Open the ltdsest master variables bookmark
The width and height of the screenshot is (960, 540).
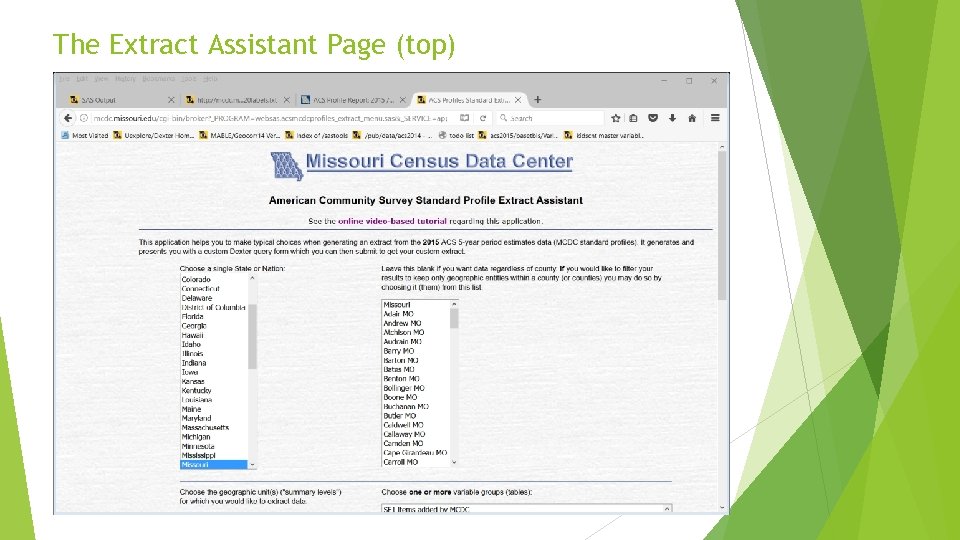point(604,135)
